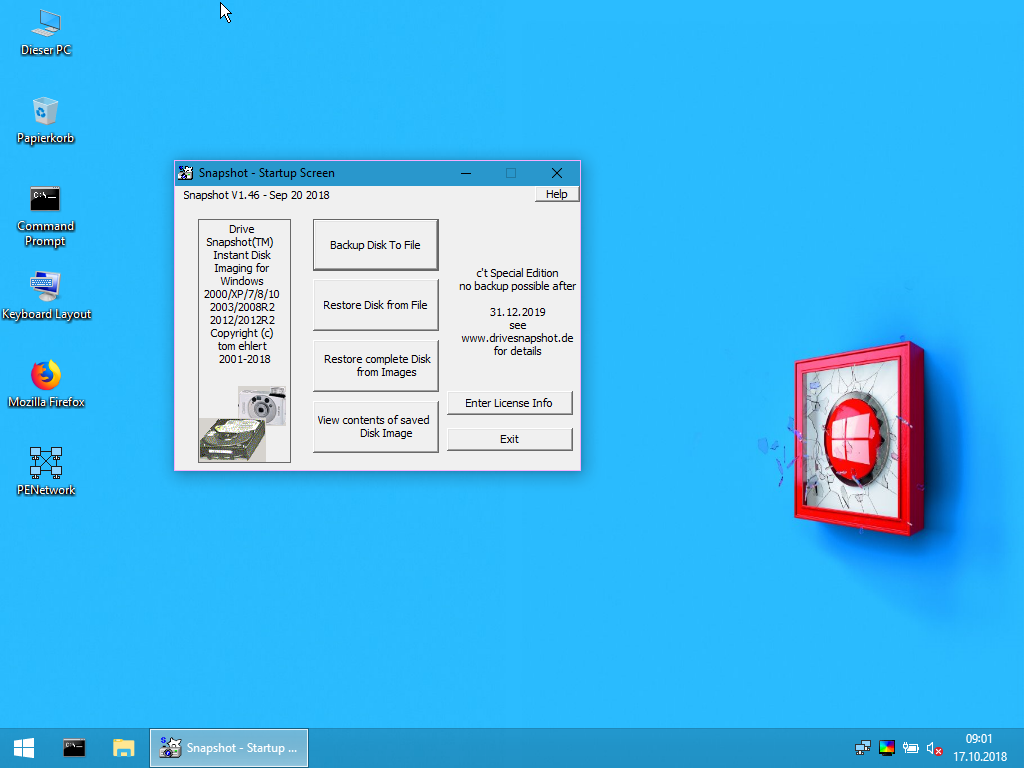
Task: Click the muted volume tray icon
Action: pos(935,747)
